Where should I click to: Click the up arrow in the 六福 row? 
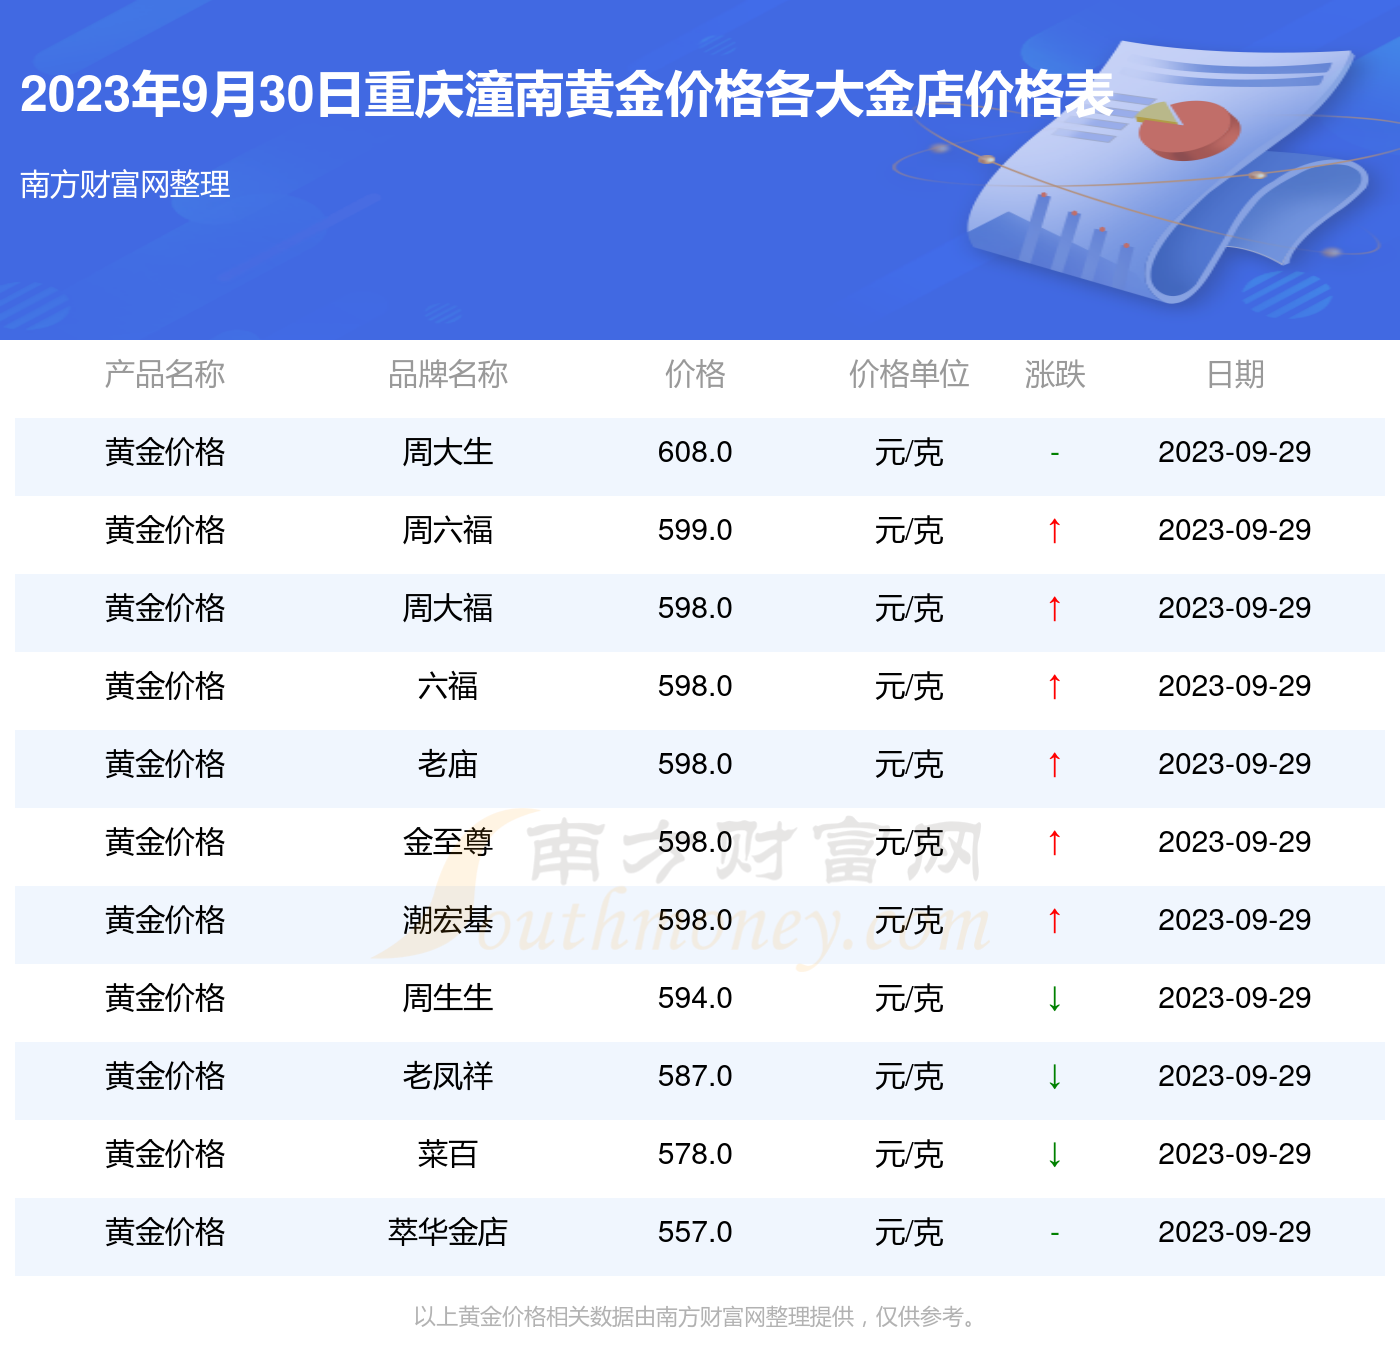click(1054, 686)
